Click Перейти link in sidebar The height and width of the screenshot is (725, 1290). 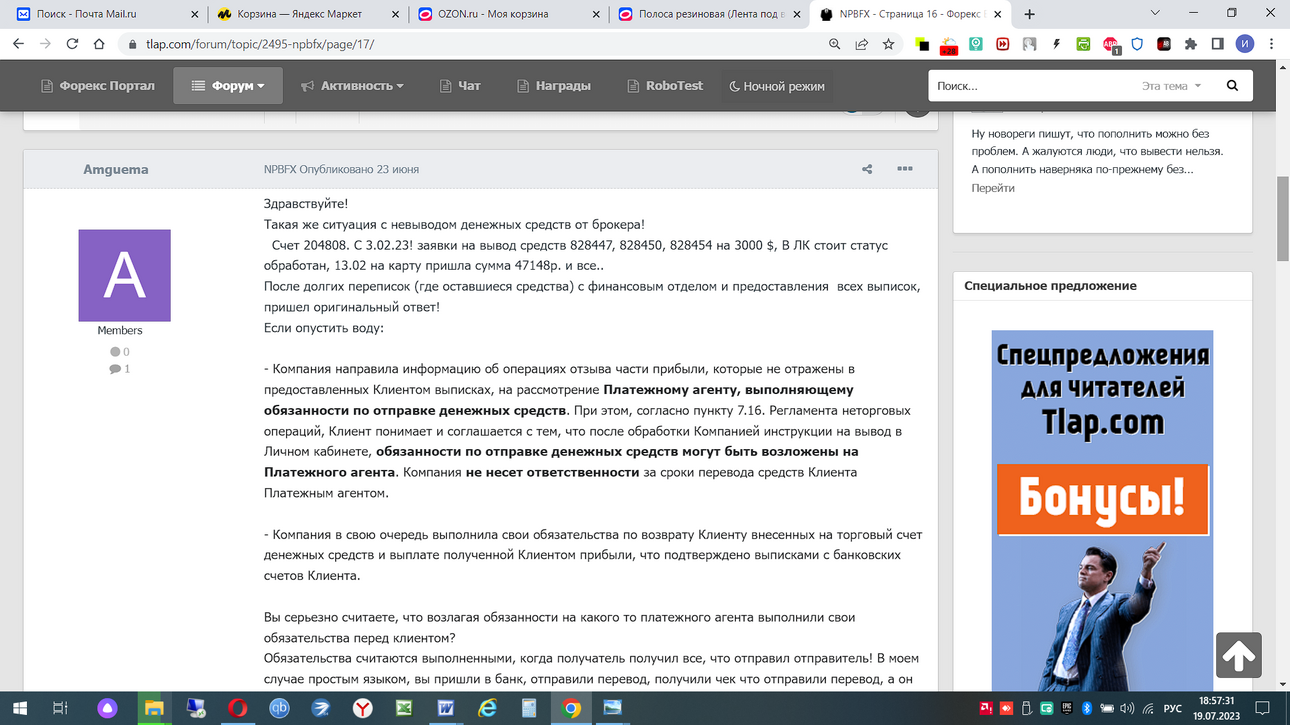(x=993, y=188)
